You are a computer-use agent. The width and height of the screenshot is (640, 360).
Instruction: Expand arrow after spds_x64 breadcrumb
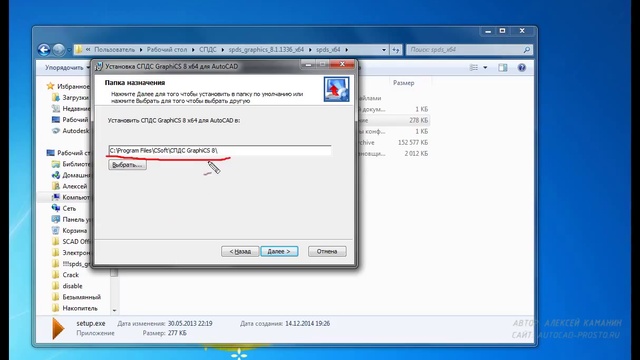(x=347, y=50)
